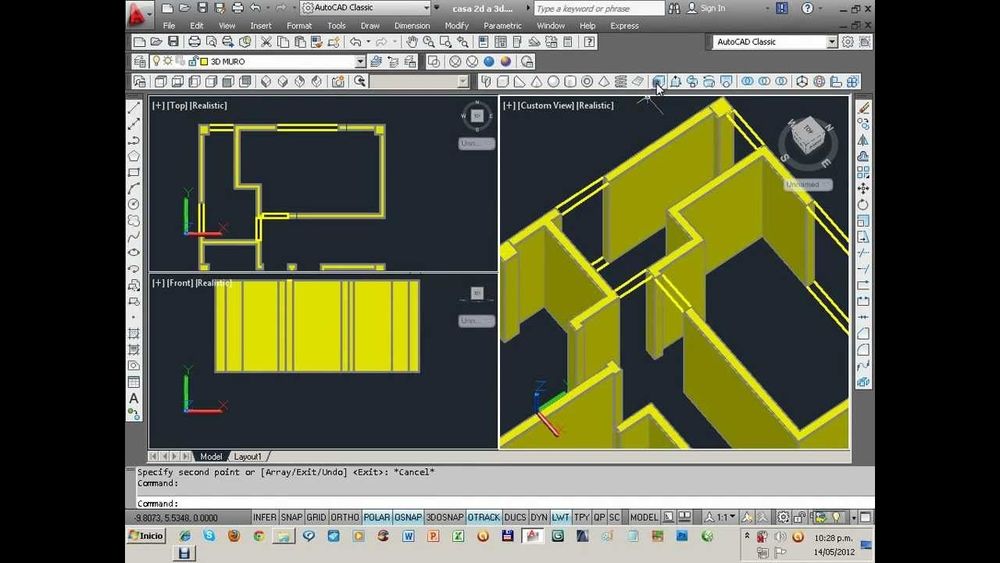Click the [Realistic] visual style label in Top viewport
1000x563 pixels.
pos(209,105)
